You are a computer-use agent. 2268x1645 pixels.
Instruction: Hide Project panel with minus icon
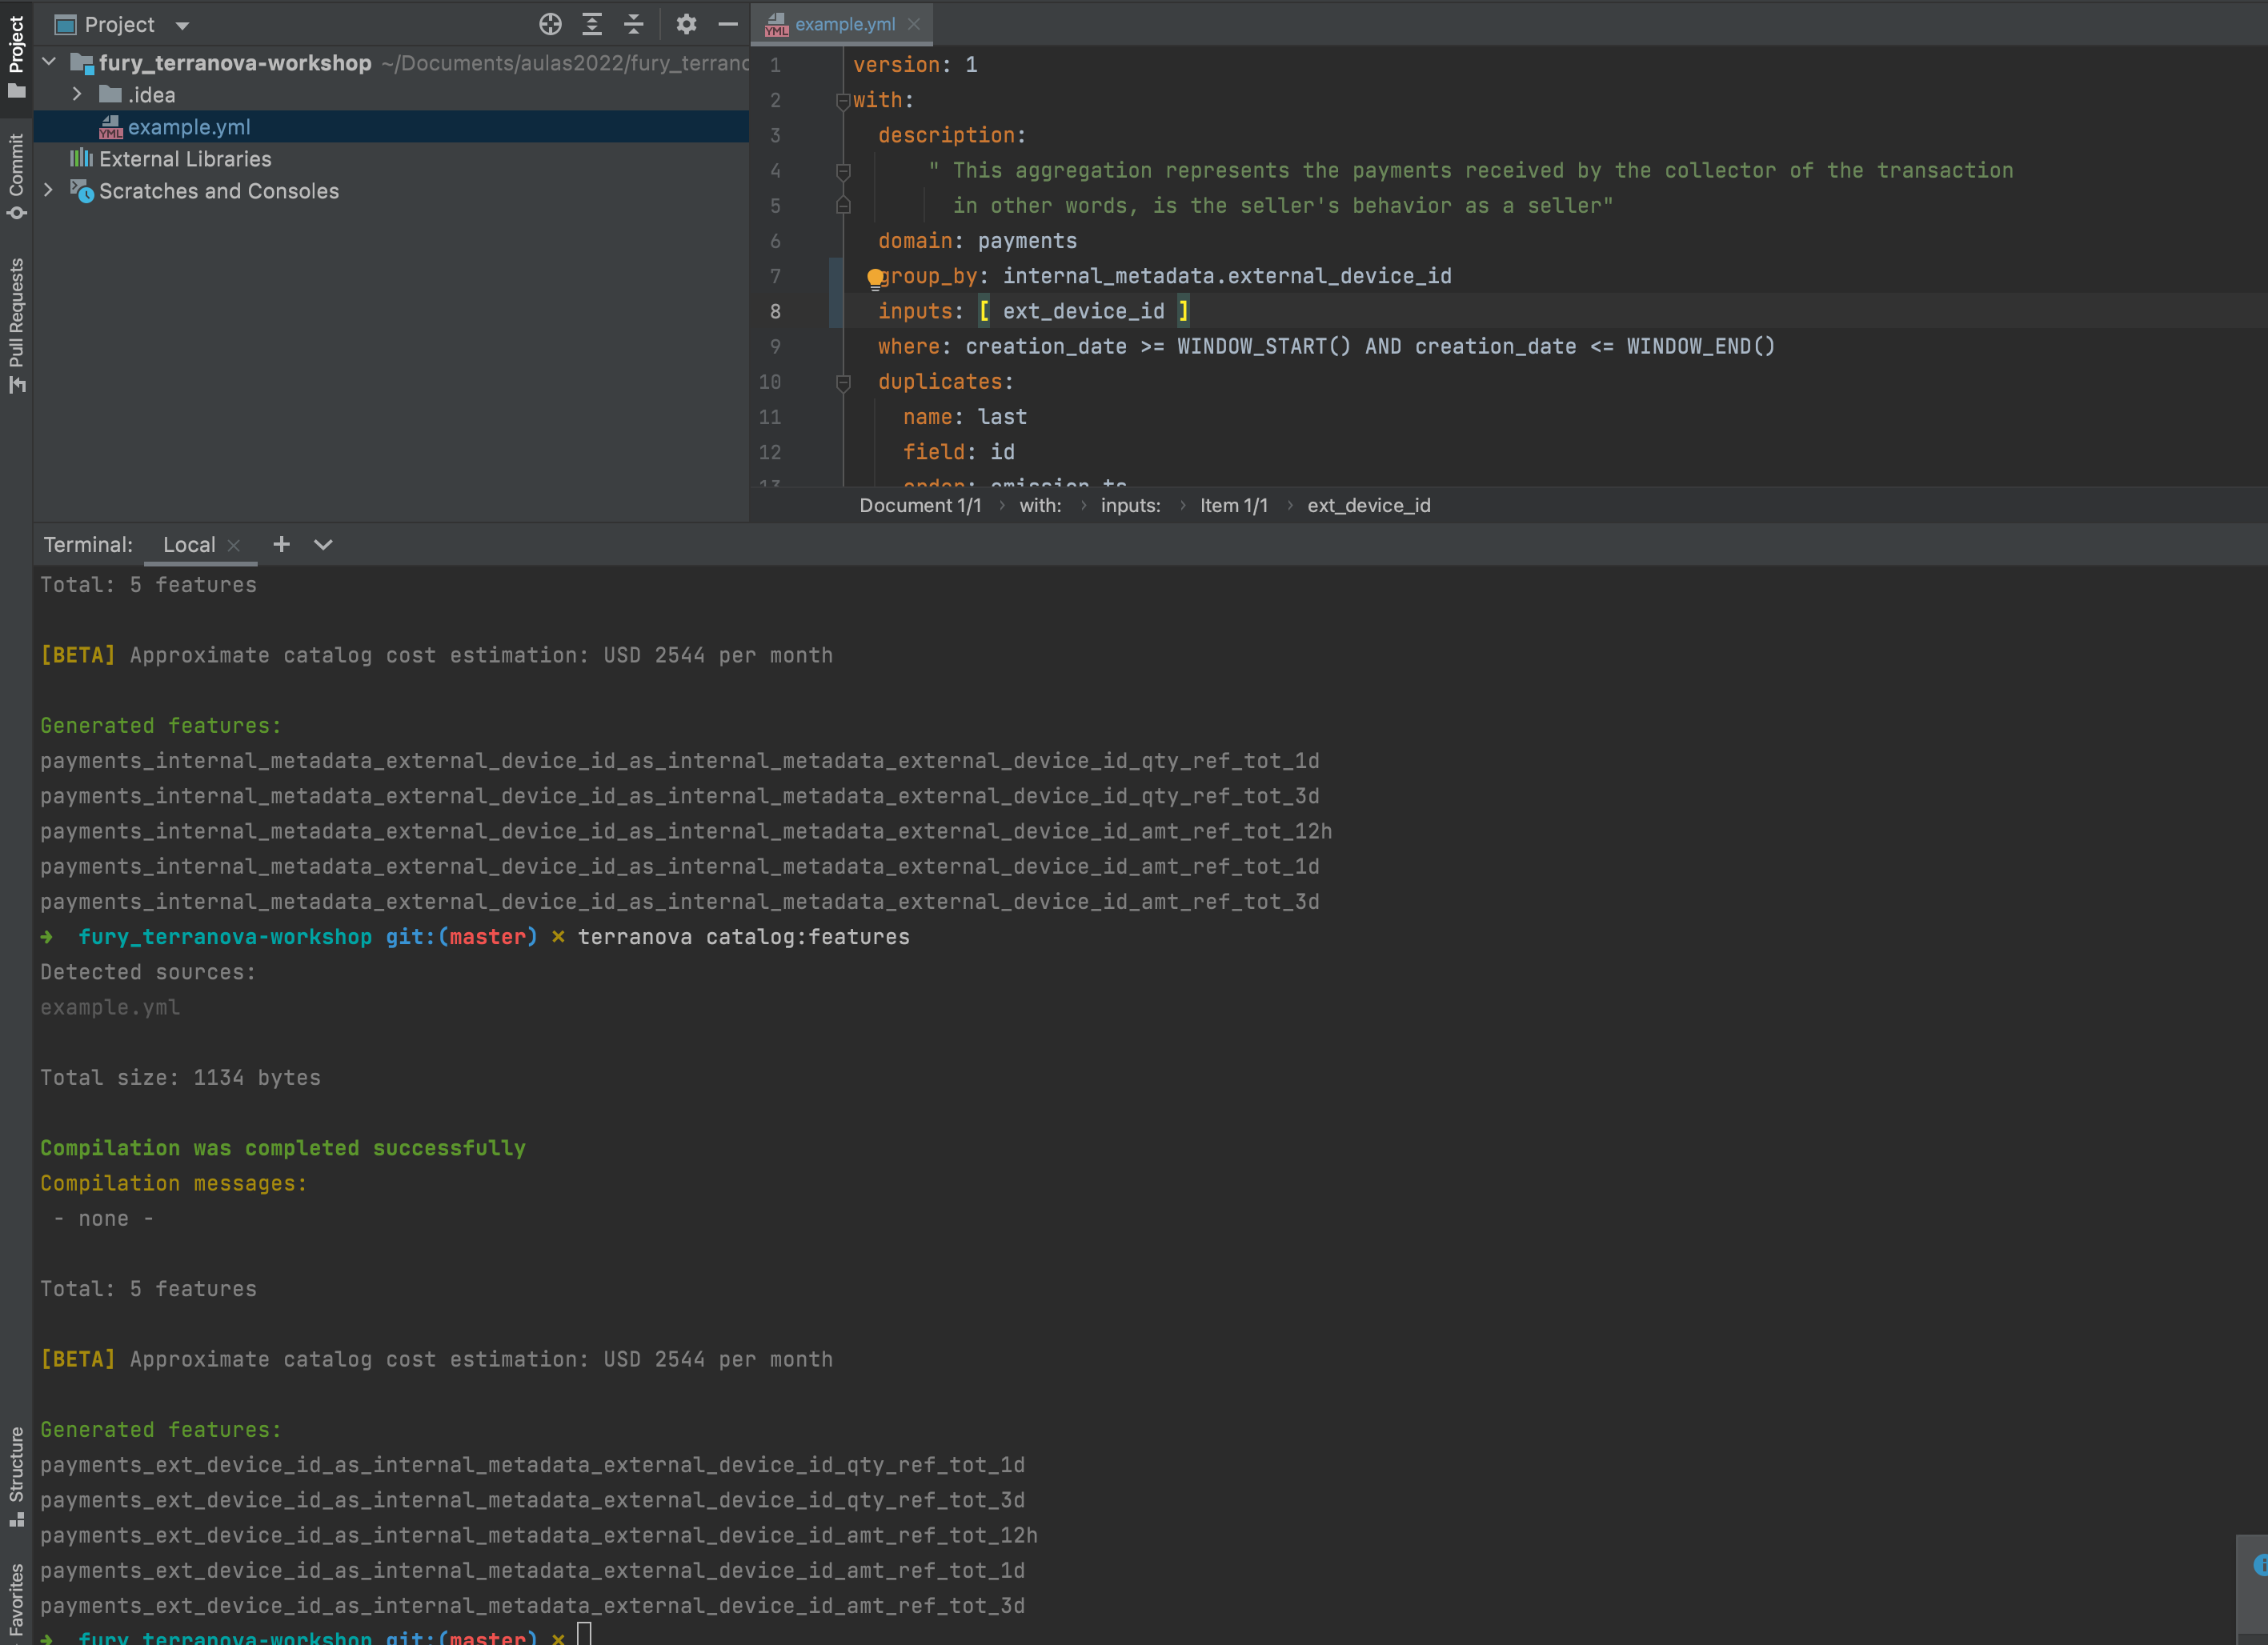click(728, 24)
